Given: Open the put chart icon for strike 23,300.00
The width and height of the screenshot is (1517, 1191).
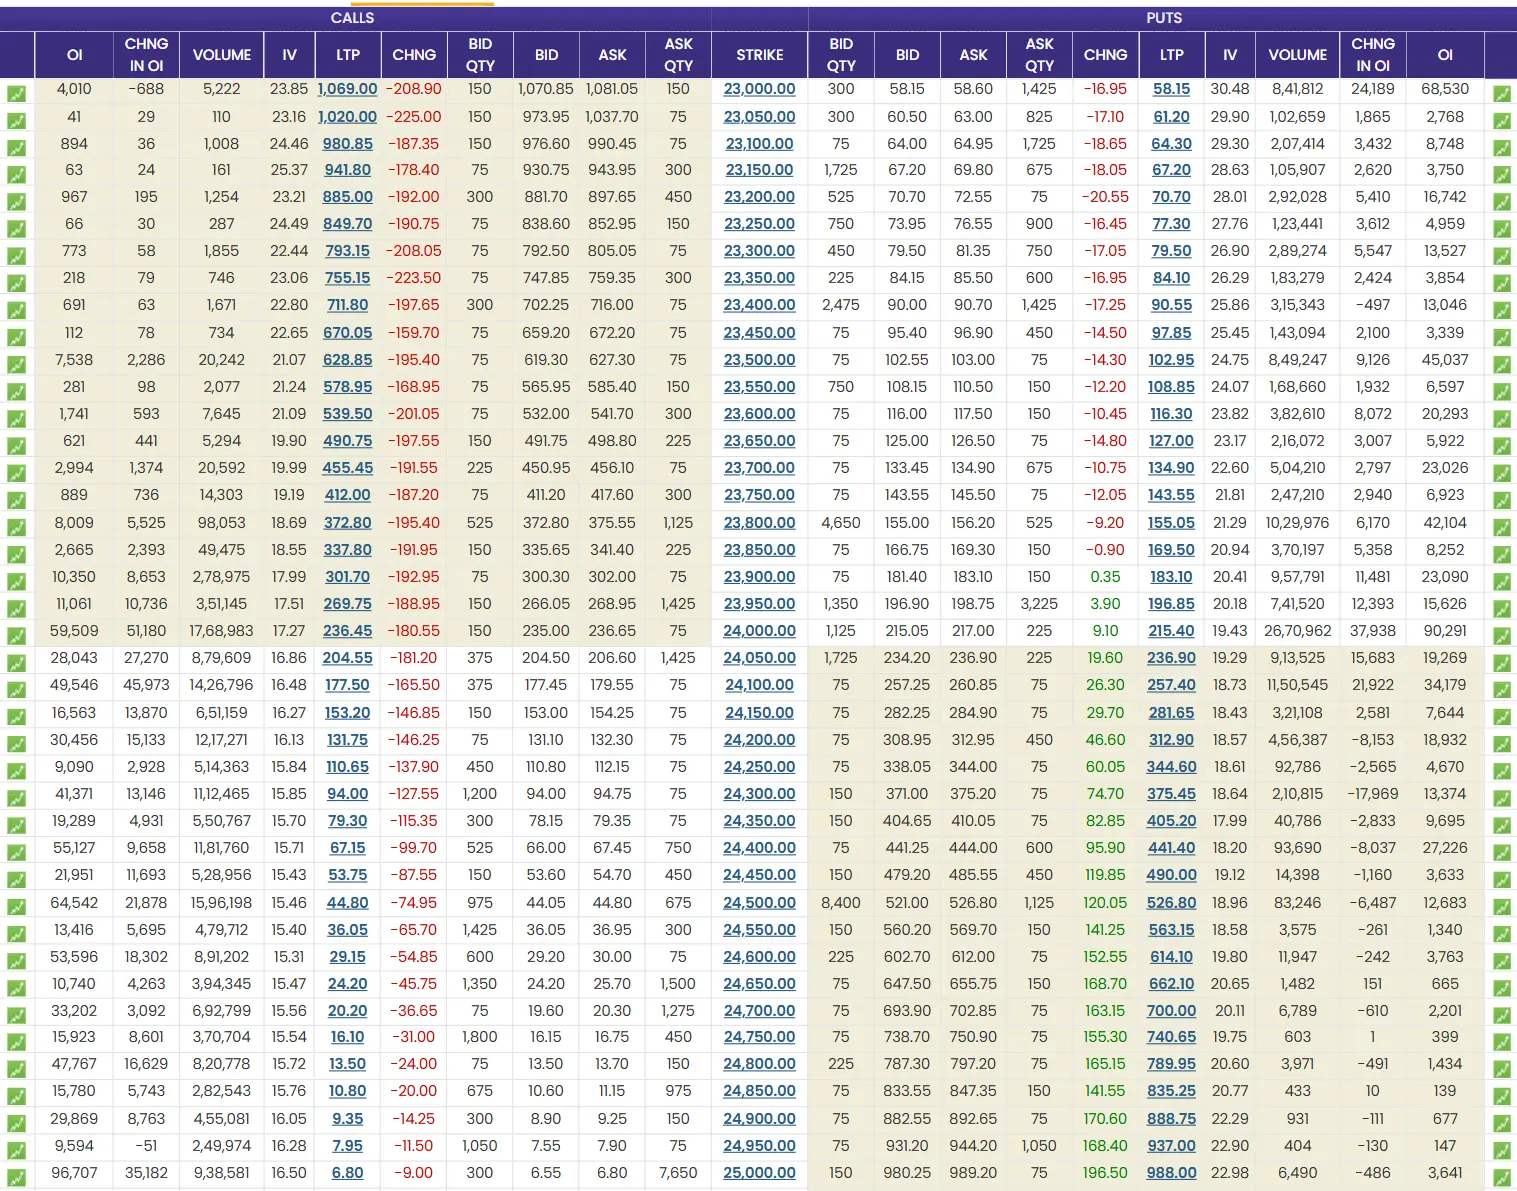Looking at the screenshot, I should pos(1501,256).
